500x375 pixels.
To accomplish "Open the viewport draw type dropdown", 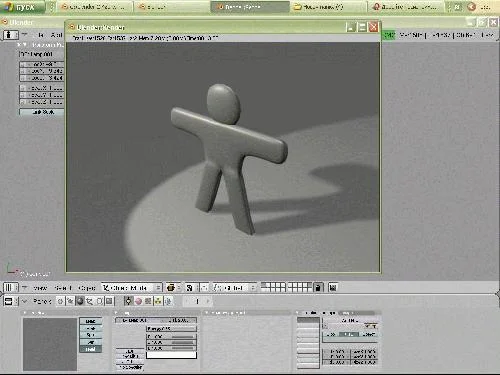I will (173, 287).
